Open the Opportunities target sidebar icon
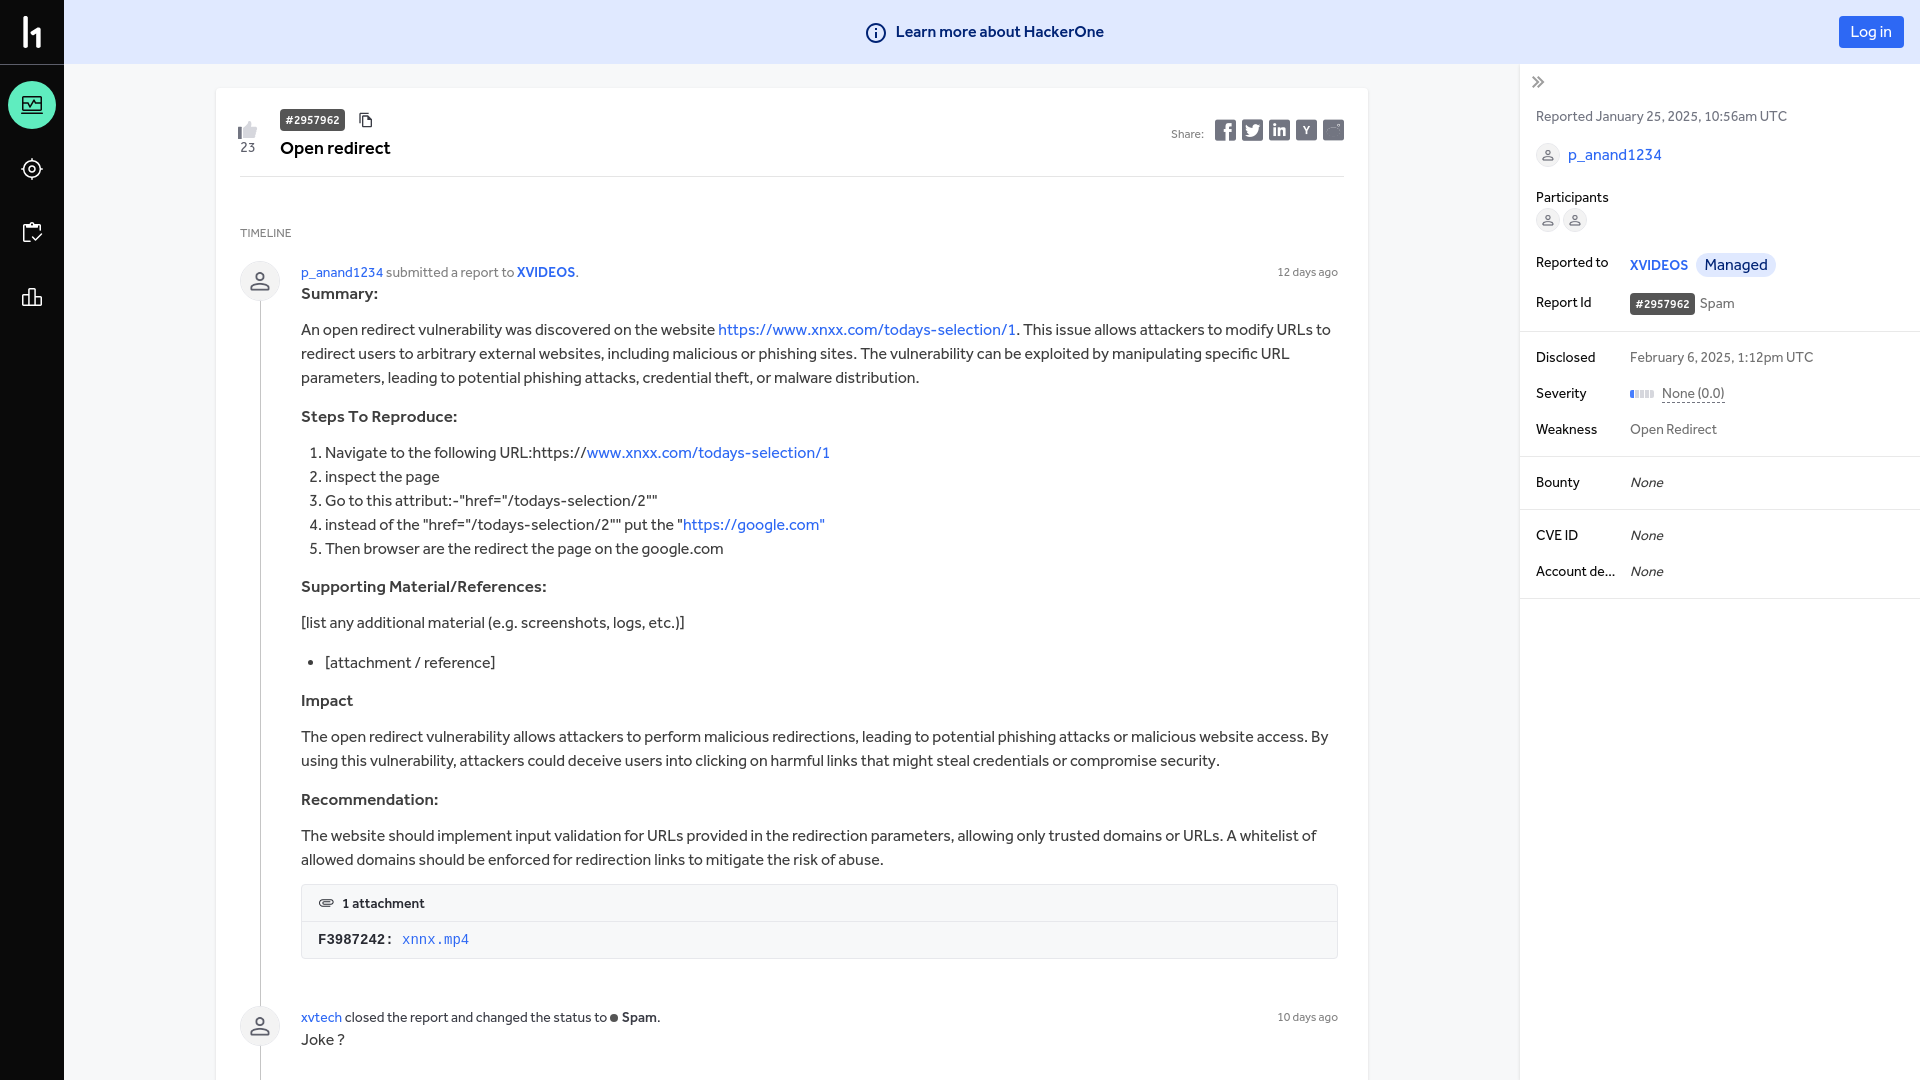The width and height of the screenshot is (1920, 1080). (32, 169)
